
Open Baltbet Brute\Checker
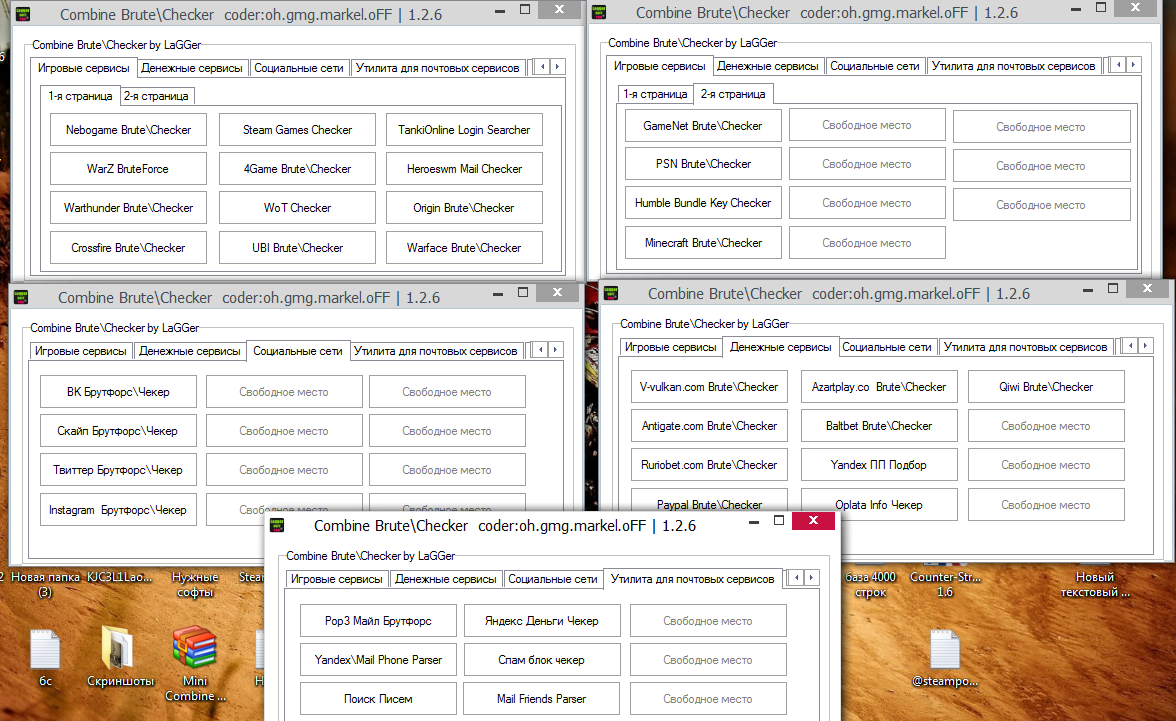point(879,426)
